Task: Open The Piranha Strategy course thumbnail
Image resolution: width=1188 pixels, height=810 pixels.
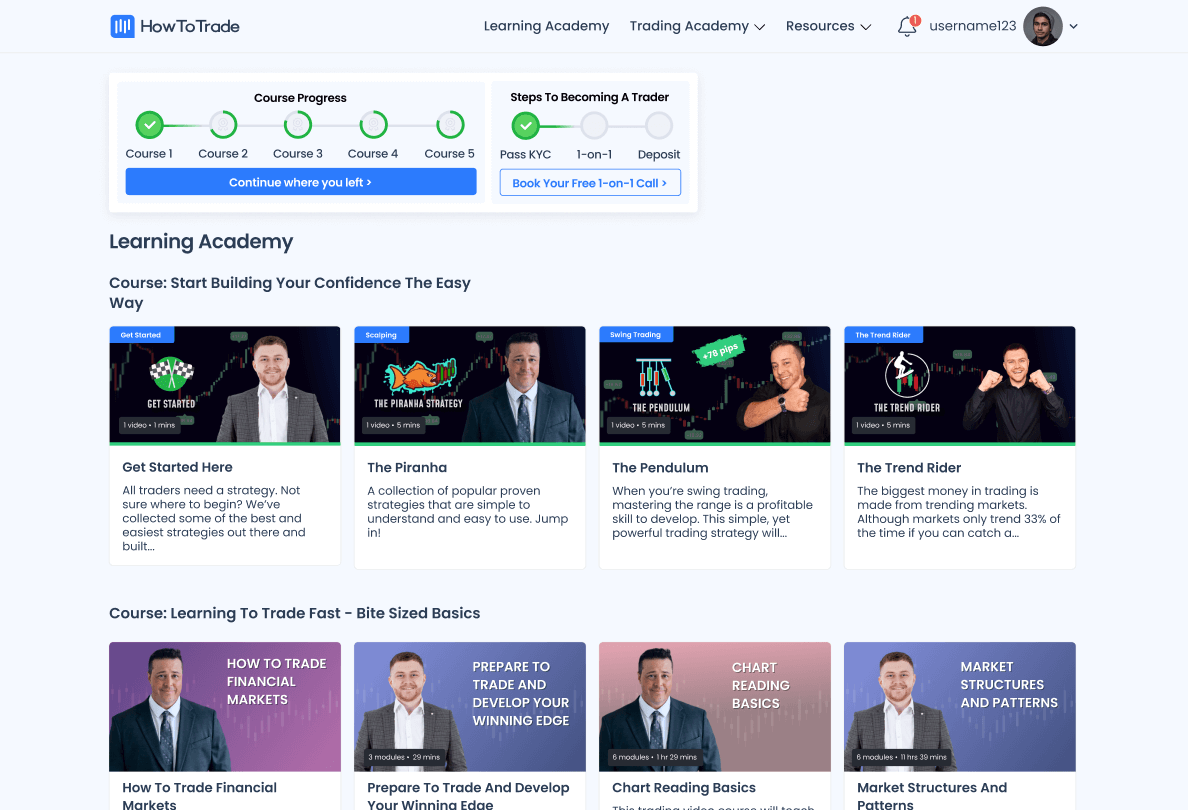Action: (469, 385)
